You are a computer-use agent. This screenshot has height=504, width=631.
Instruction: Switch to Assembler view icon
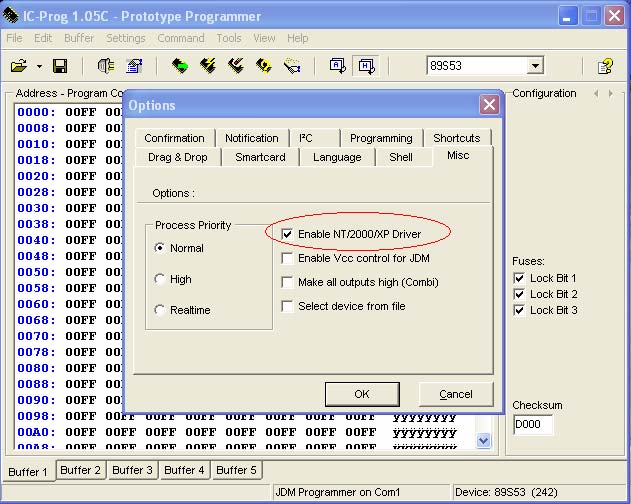point(337,66)
